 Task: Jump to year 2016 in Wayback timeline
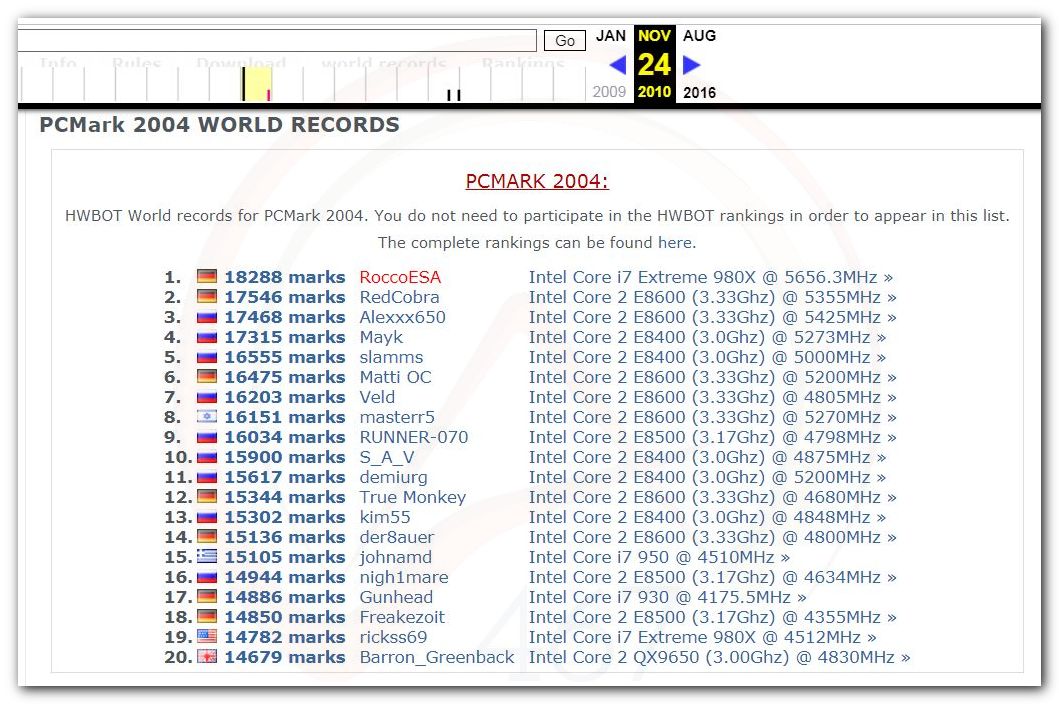click(699, 93)
